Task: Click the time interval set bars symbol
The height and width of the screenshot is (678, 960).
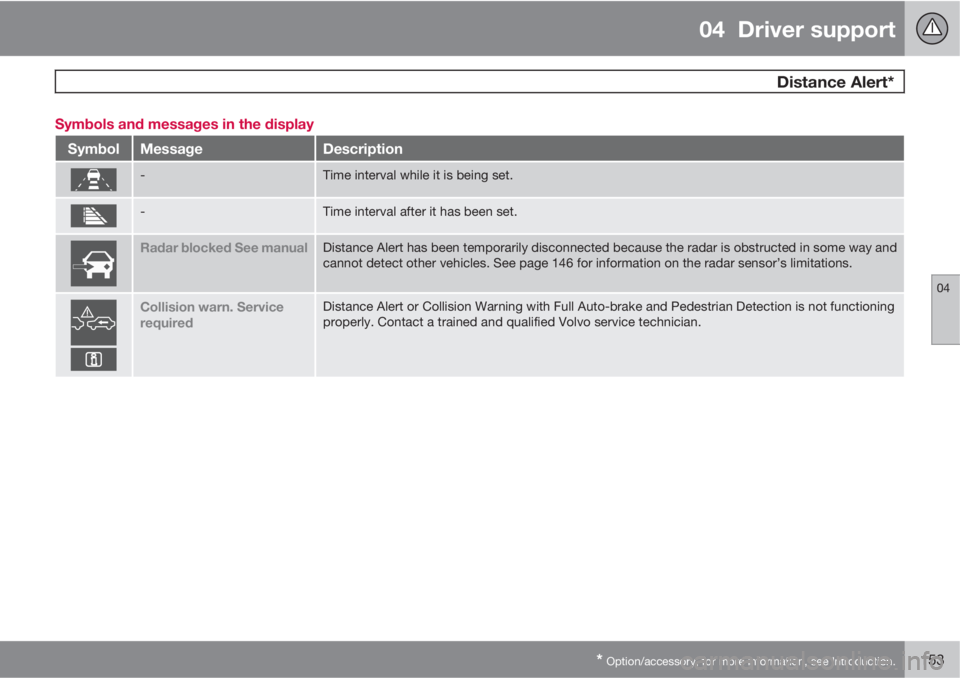Action: pos(94,216)
